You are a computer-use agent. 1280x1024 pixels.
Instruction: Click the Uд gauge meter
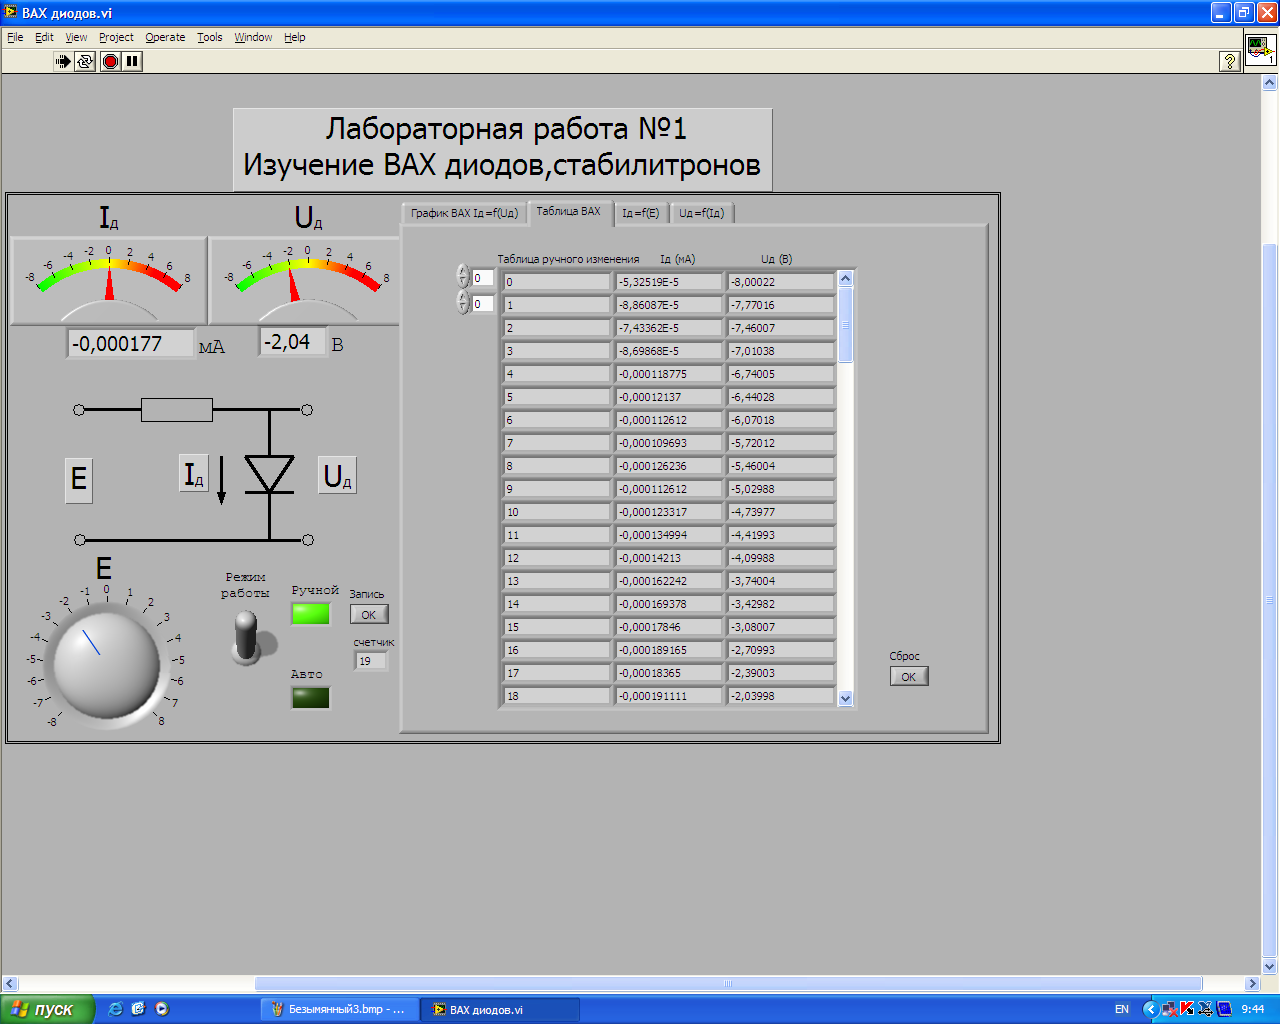coord(305,280)
